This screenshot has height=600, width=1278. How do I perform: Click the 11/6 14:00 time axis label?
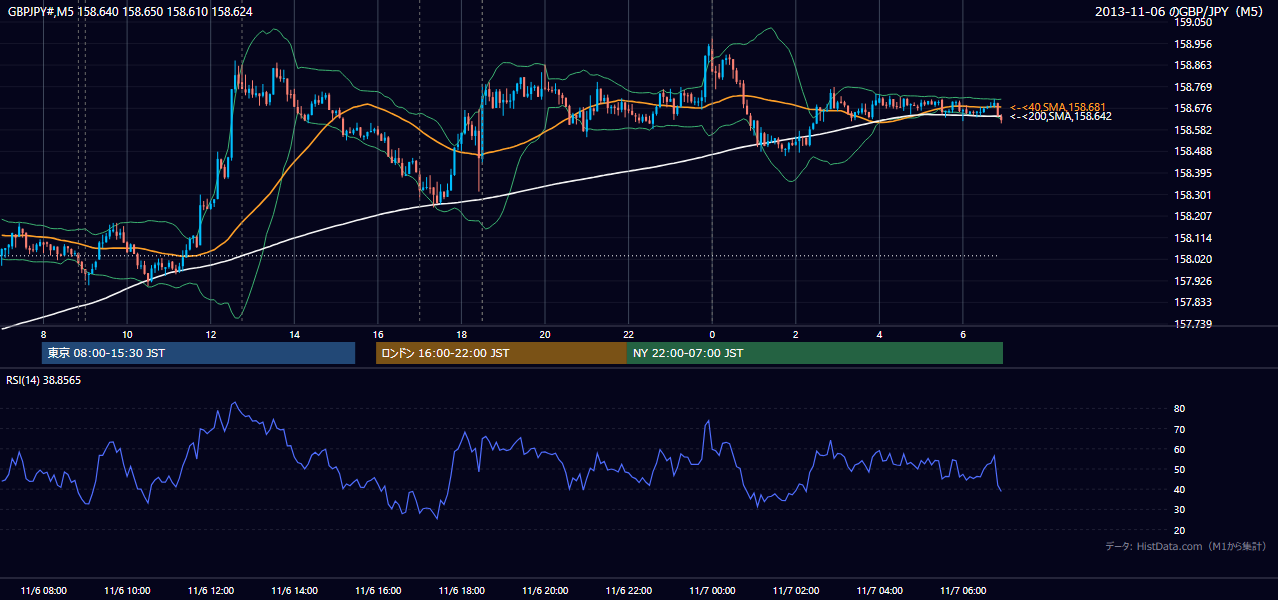[294, 591]
